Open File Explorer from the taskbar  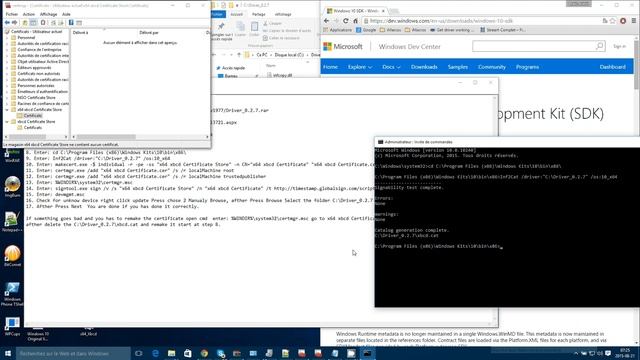(x=171, y=353)
